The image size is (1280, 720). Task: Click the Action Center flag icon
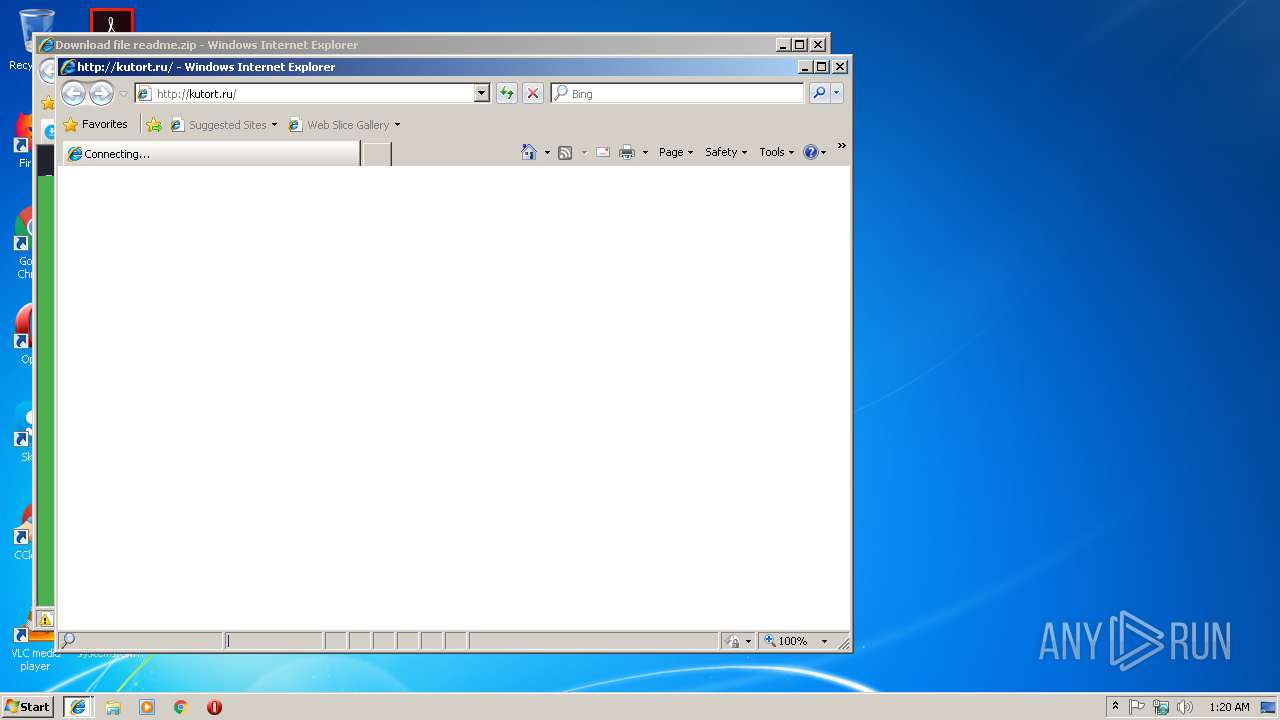coord(1137,707)
